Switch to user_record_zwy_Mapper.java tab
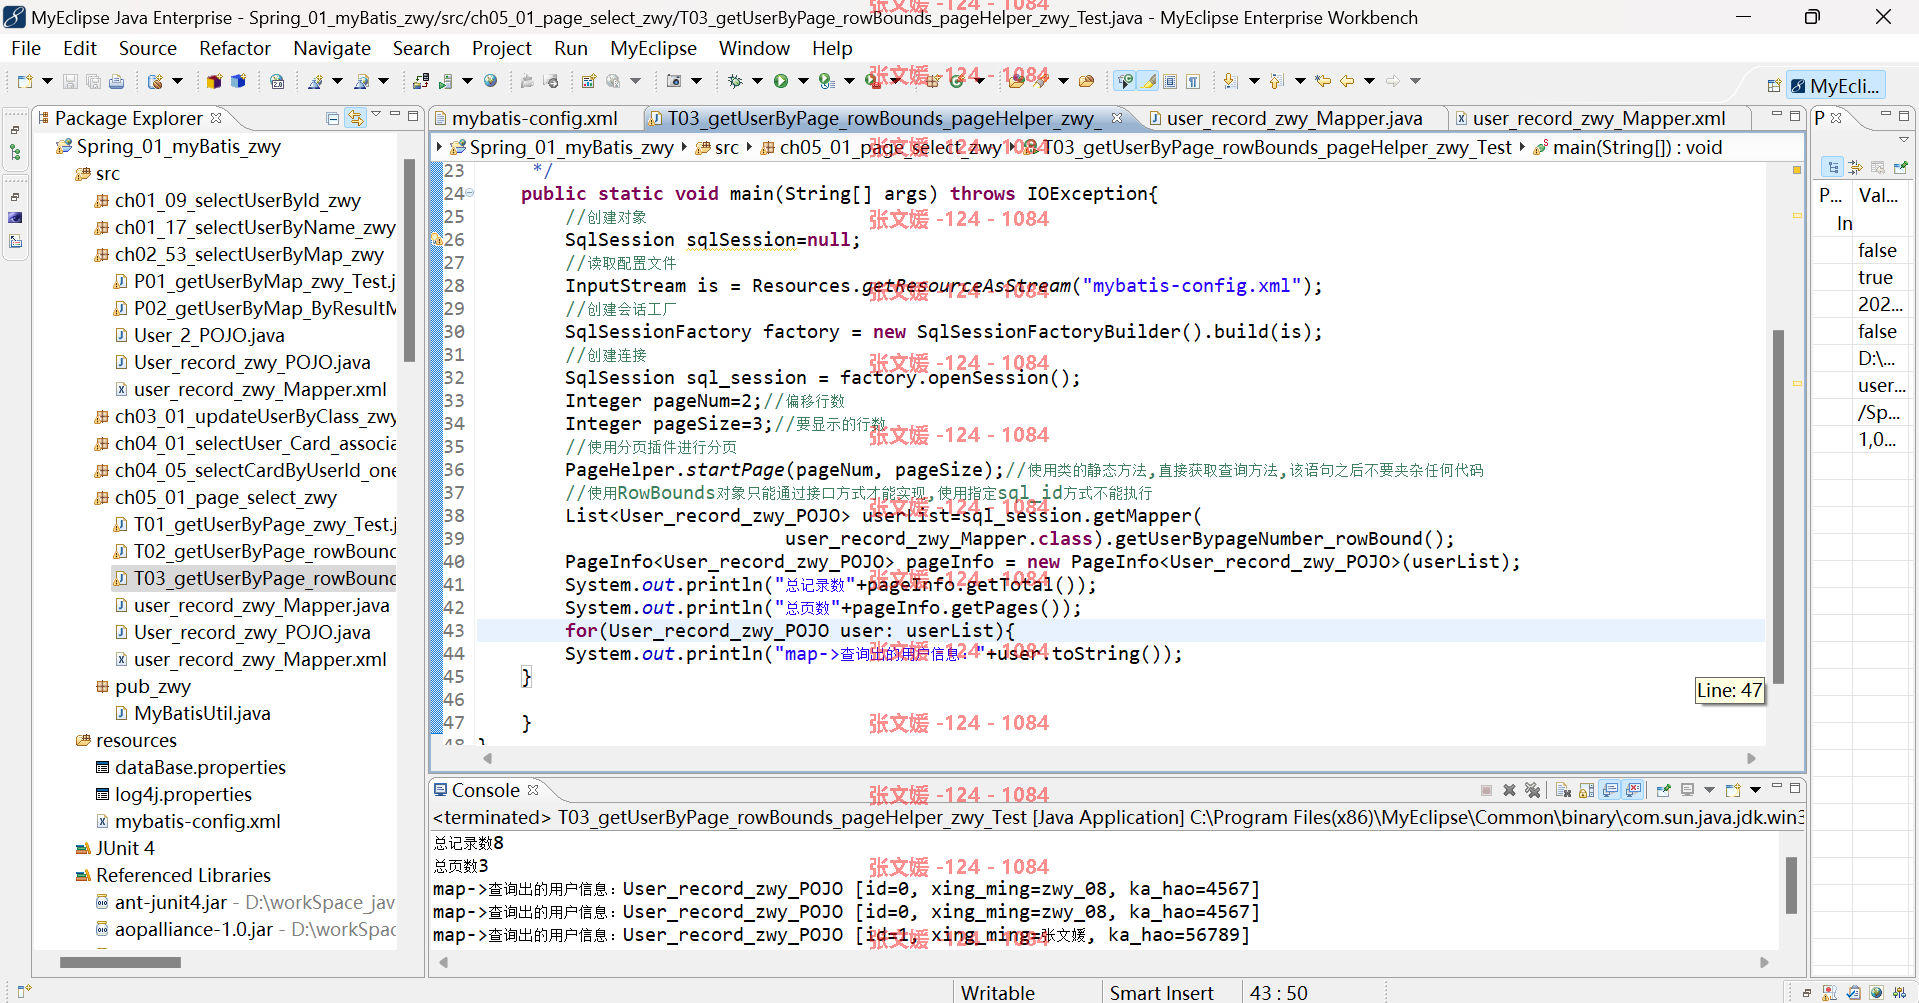This screenshot has height=1003, width=1919. pyautogui.click(x=1287, y=118)
